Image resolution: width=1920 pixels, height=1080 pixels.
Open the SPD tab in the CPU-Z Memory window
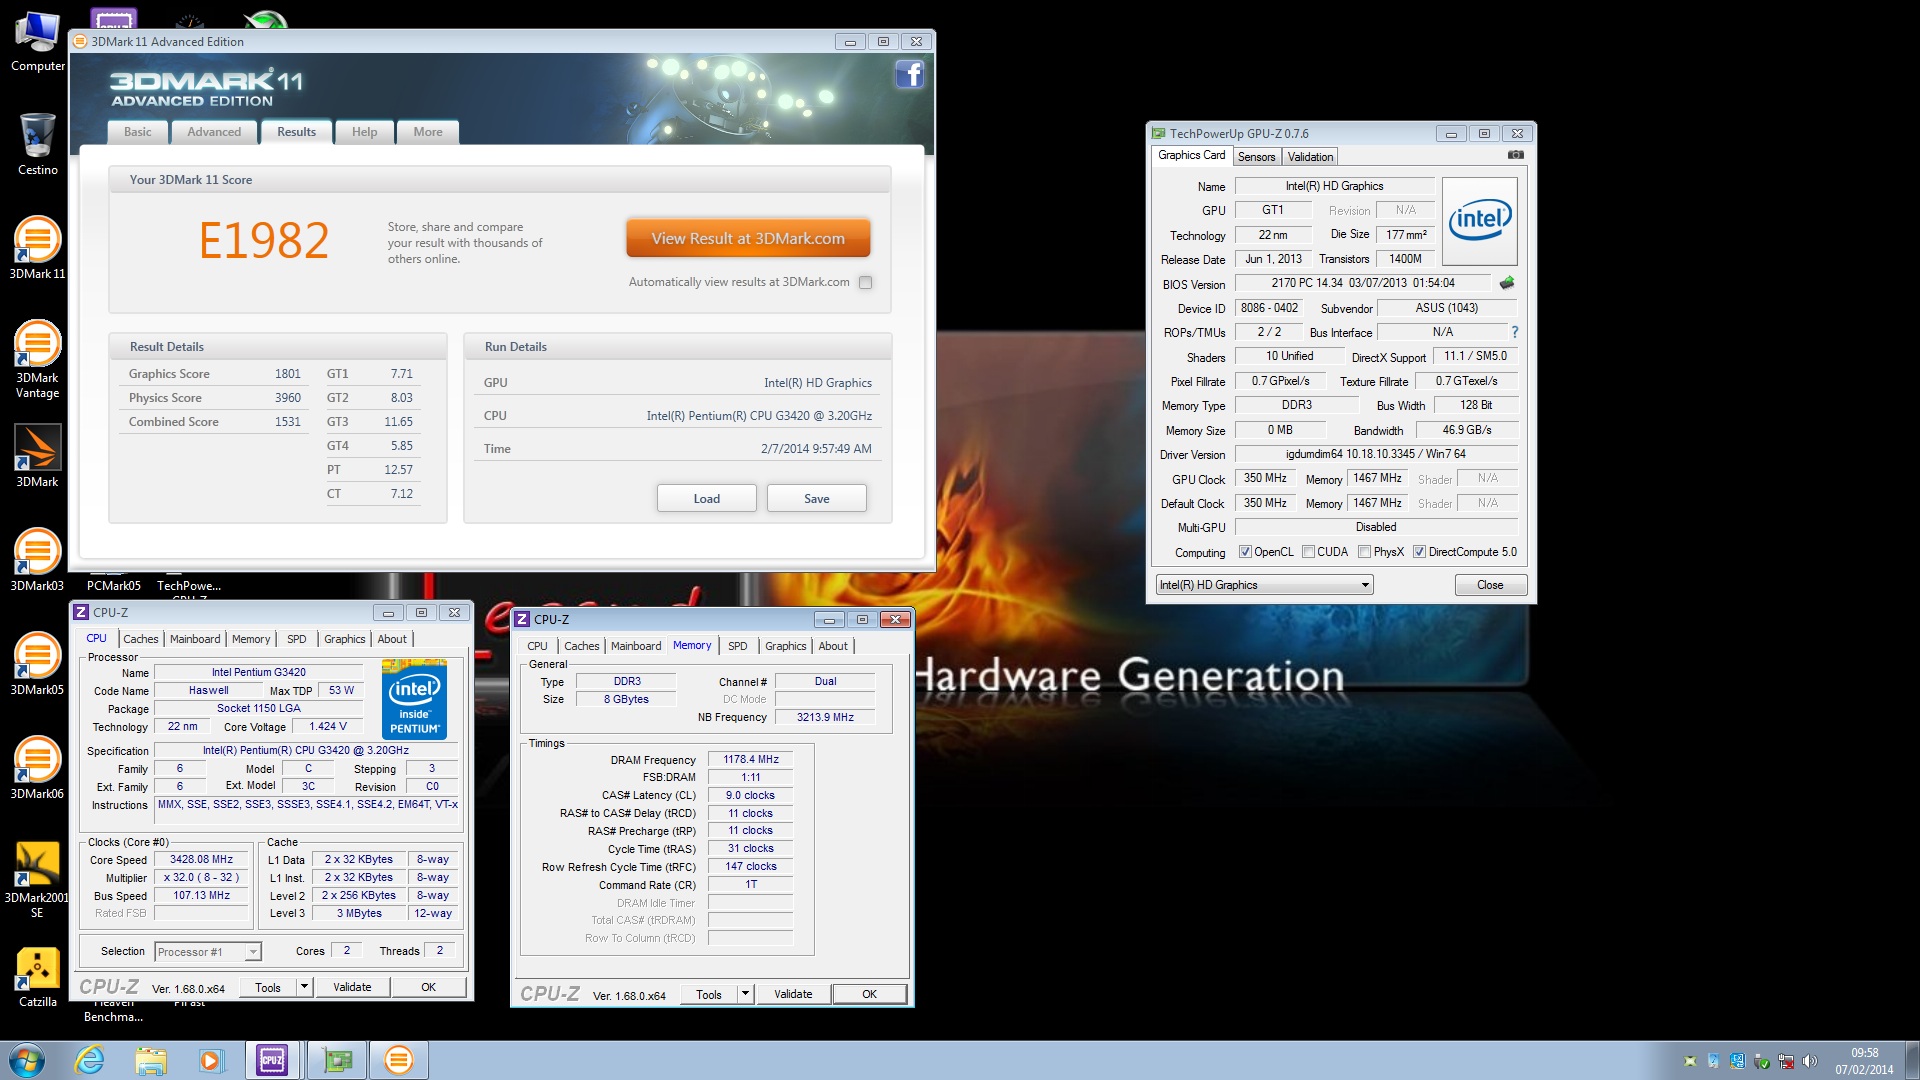coord(738,646)
